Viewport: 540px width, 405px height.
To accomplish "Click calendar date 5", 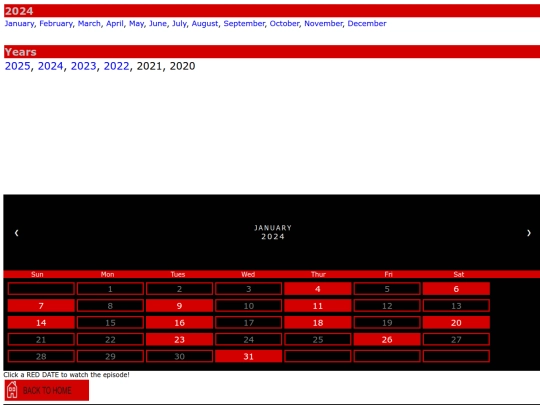I will (387, 289).
